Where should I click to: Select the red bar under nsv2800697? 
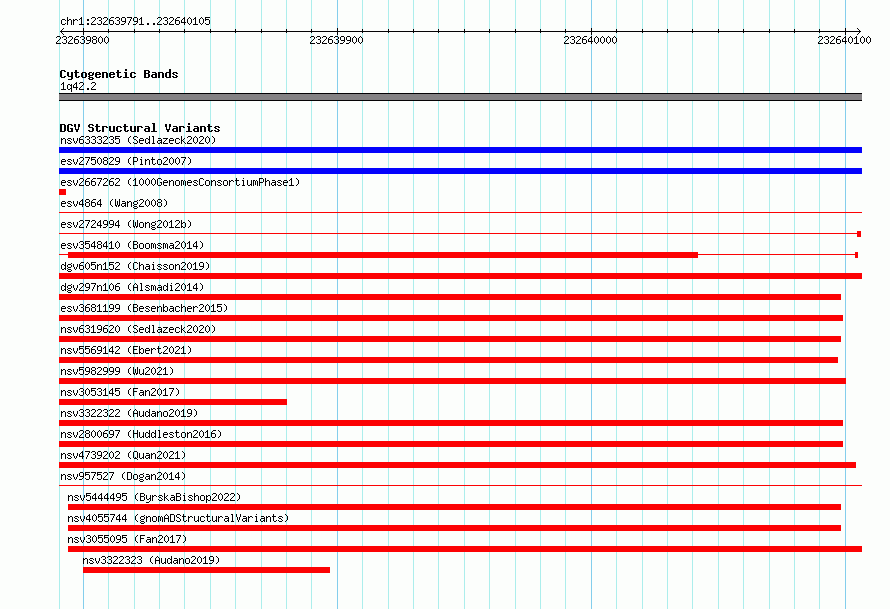(451, 444)
